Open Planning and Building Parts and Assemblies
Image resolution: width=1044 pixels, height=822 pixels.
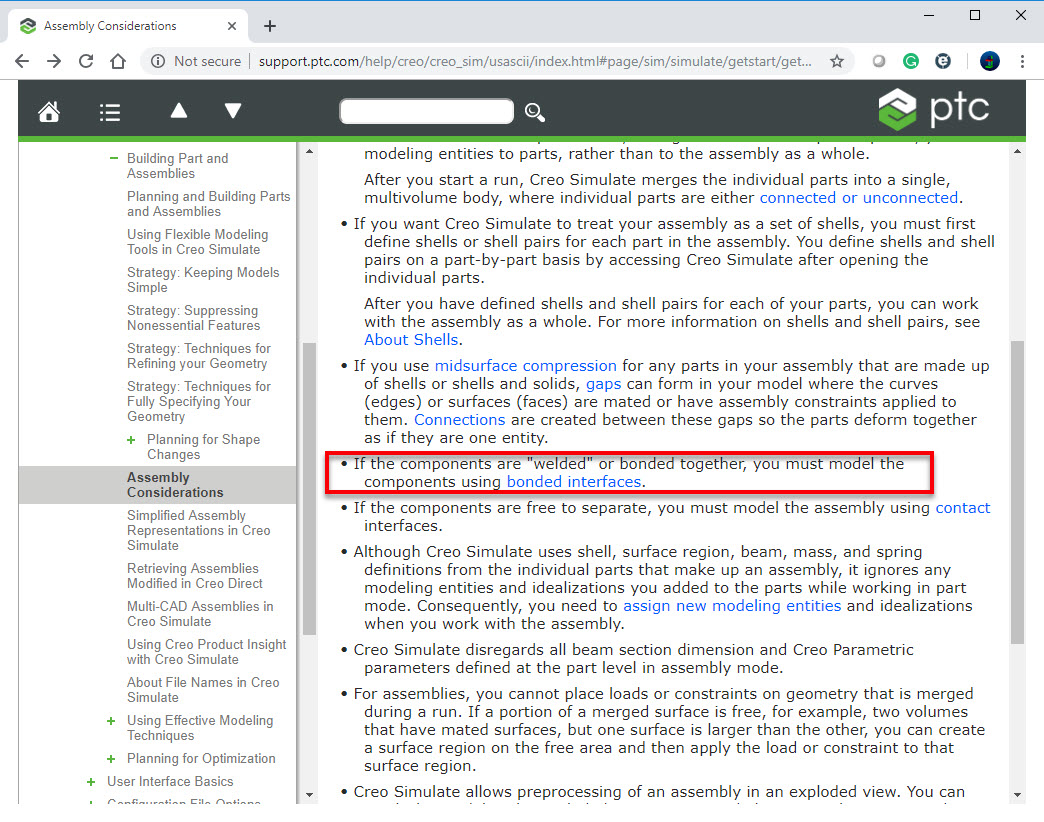click(208, 204)
